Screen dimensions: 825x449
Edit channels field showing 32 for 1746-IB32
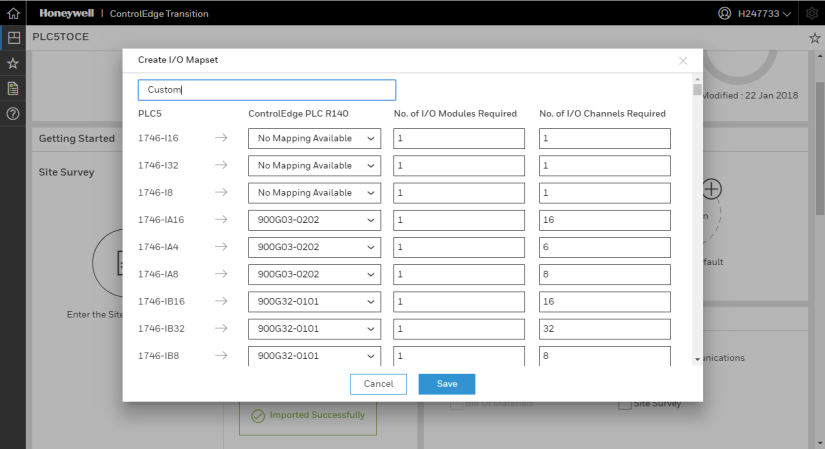click(x=605, y=329)
